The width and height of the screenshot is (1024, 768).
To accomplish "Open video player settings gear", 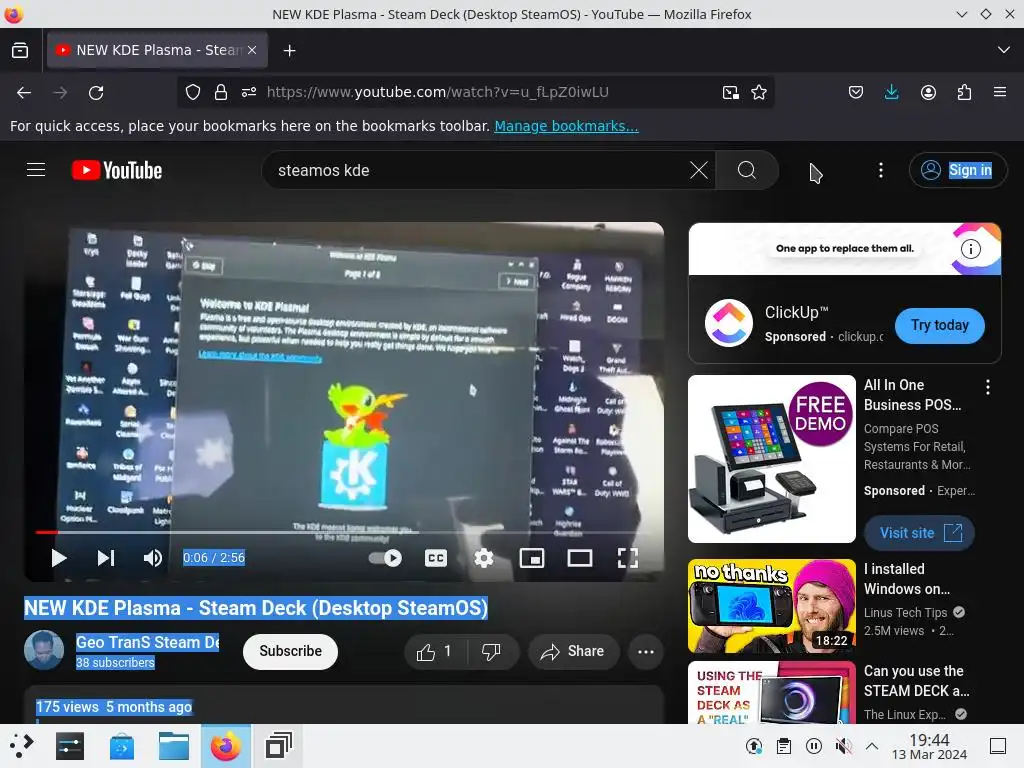I will 484,558.
